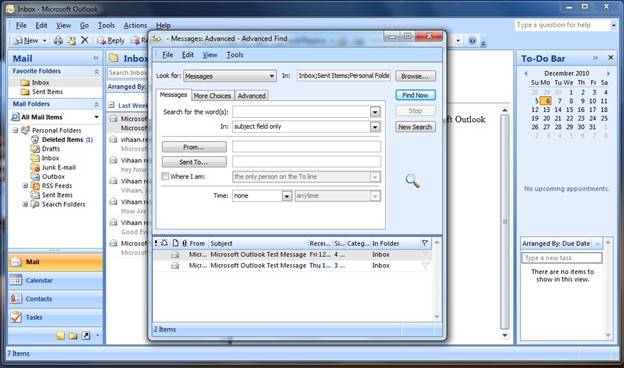Viewport: 624px width, 368px height.
Task: Click the Shortcuts icon at navigation bottom
Action: [86, 336]
